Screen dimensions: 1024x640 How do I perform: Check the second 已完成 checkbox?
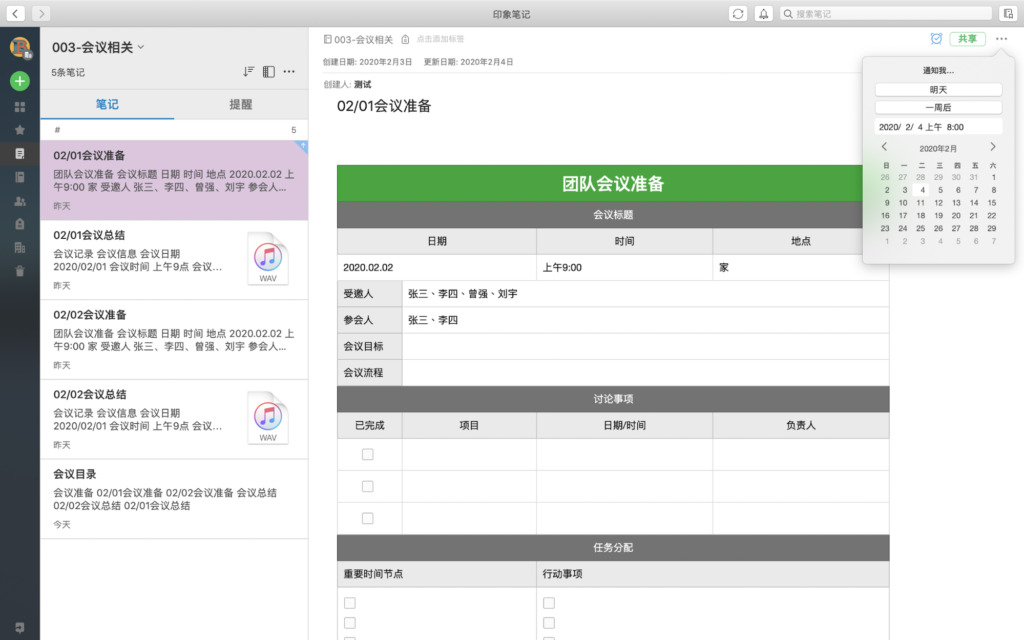pos(368,486)
